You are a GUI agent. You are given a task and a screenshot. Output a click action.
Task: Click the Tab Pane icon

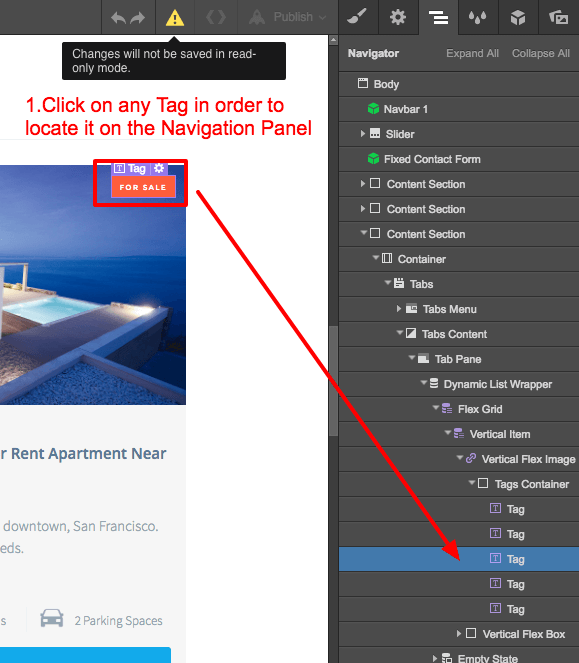click(423, 359)
